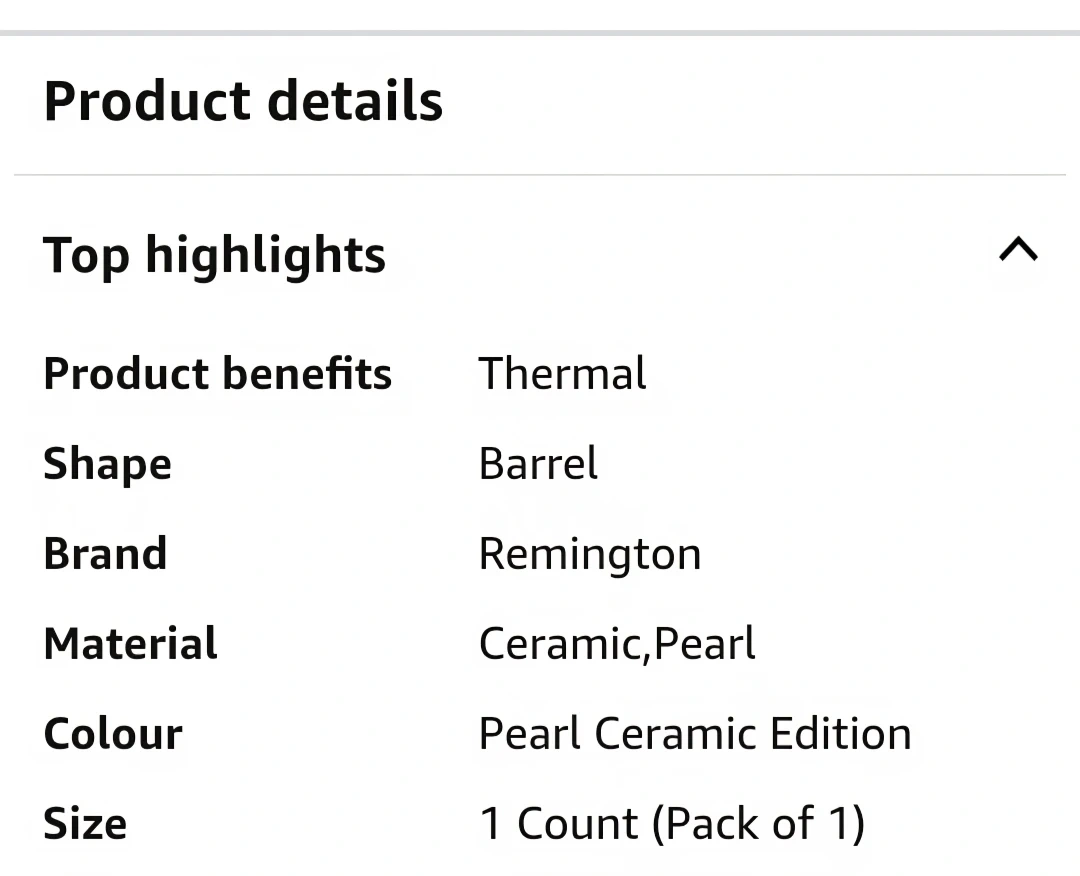This screenshot has width=1080, height=876.
Task: Select the Thermal benefit value
Action: pos(562,374)
